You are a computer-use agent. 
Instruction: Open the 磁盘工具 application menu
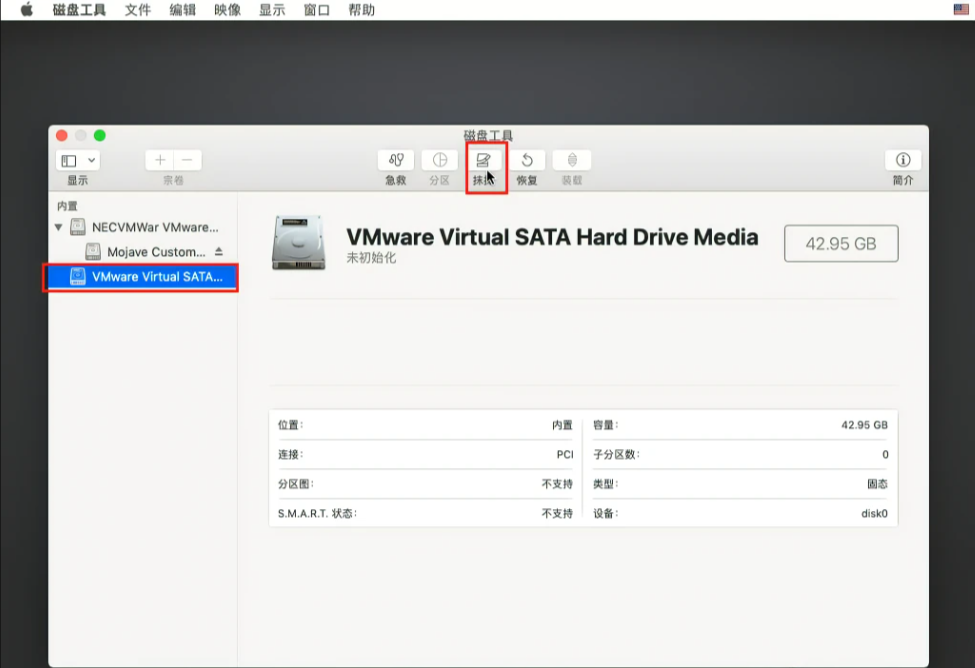[79, 10]
